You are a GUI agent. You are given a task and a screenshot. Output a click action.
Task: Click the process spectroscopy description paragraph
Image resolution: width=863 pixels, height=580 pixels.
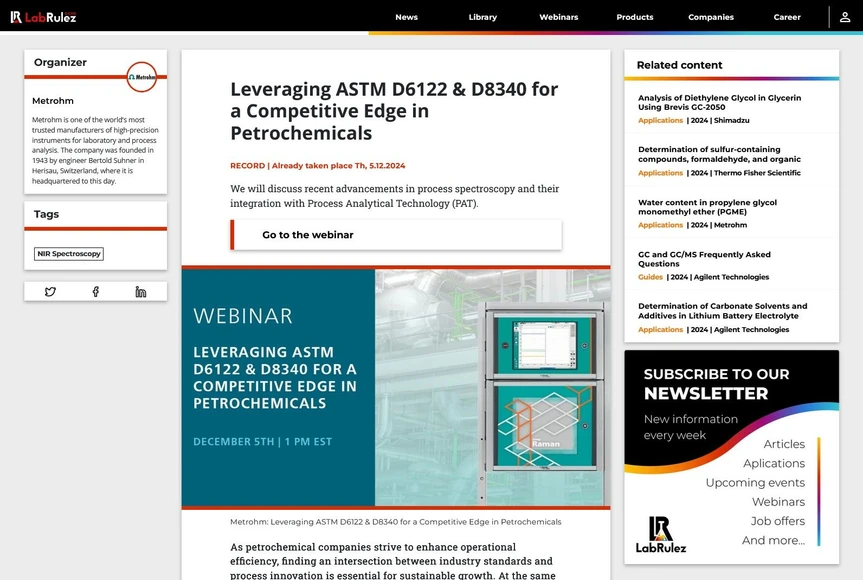(x=395, y=196)
